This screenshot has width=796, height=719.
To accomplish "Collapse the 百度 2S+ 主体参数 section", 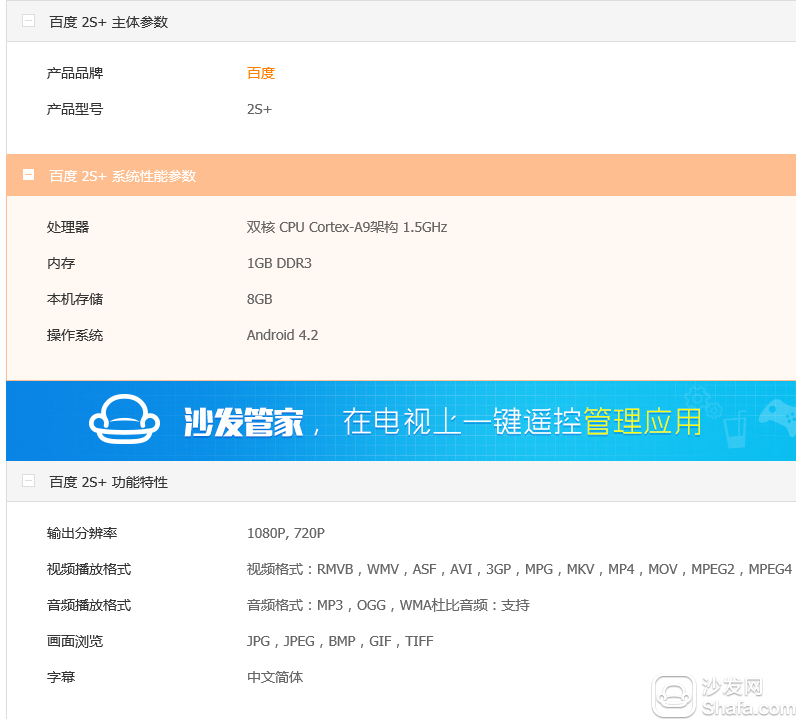I will (x=28, y=21).
